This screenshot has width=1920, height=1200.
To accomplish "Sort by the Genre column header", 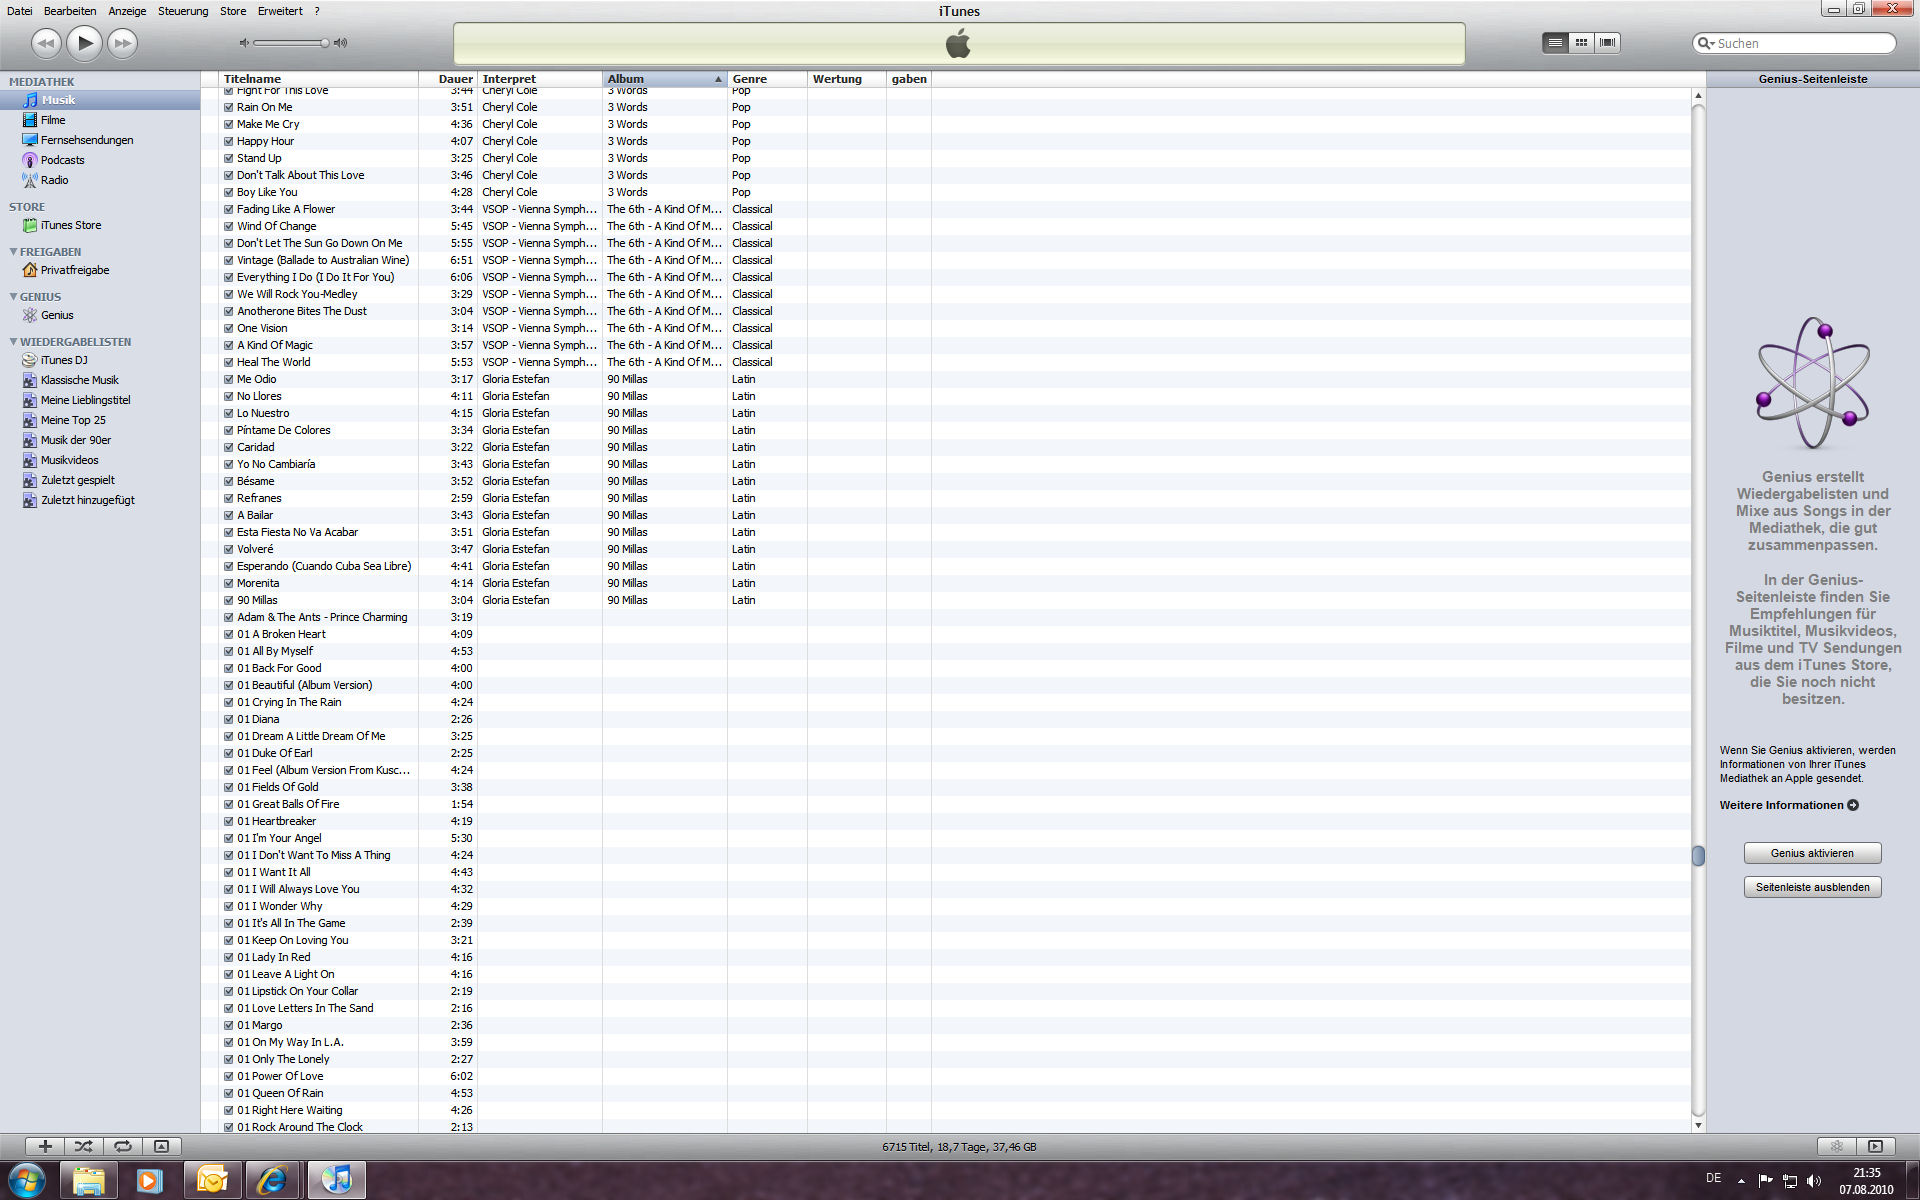I will (767, 79).
